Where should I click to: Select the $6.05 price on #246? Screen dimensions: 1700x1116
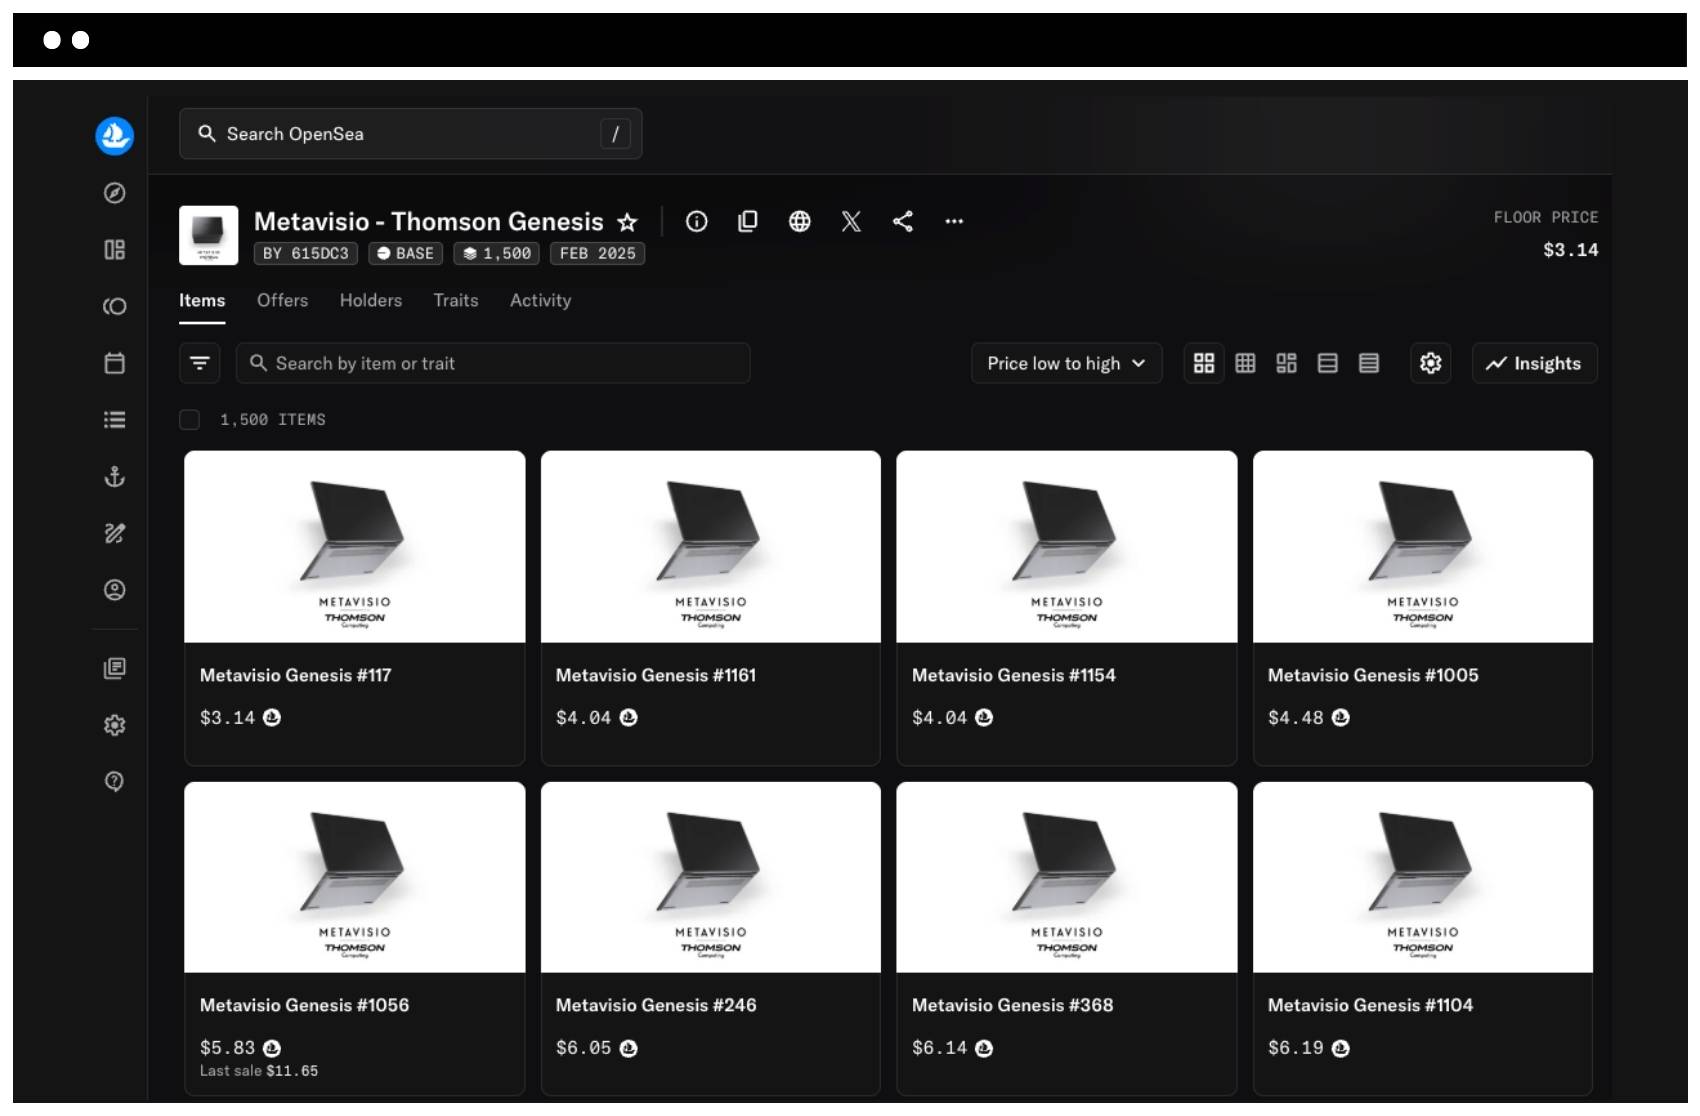click(584, 1048)
